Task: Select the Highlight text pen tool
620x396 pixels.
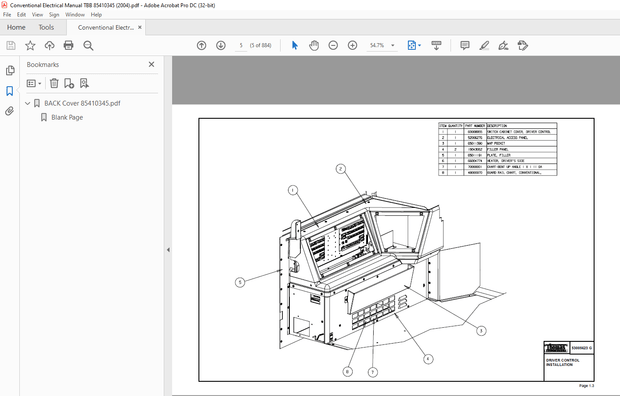Action: [x=484, y=45]
